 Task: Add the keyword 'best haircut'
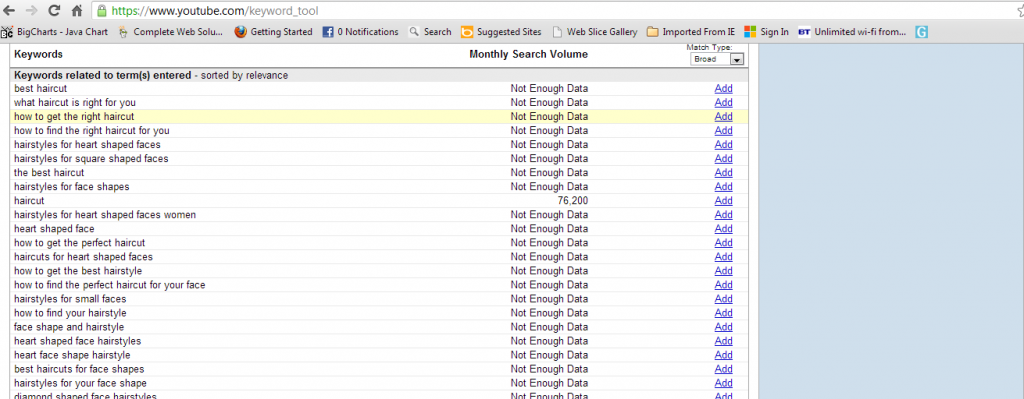[724, 88]
